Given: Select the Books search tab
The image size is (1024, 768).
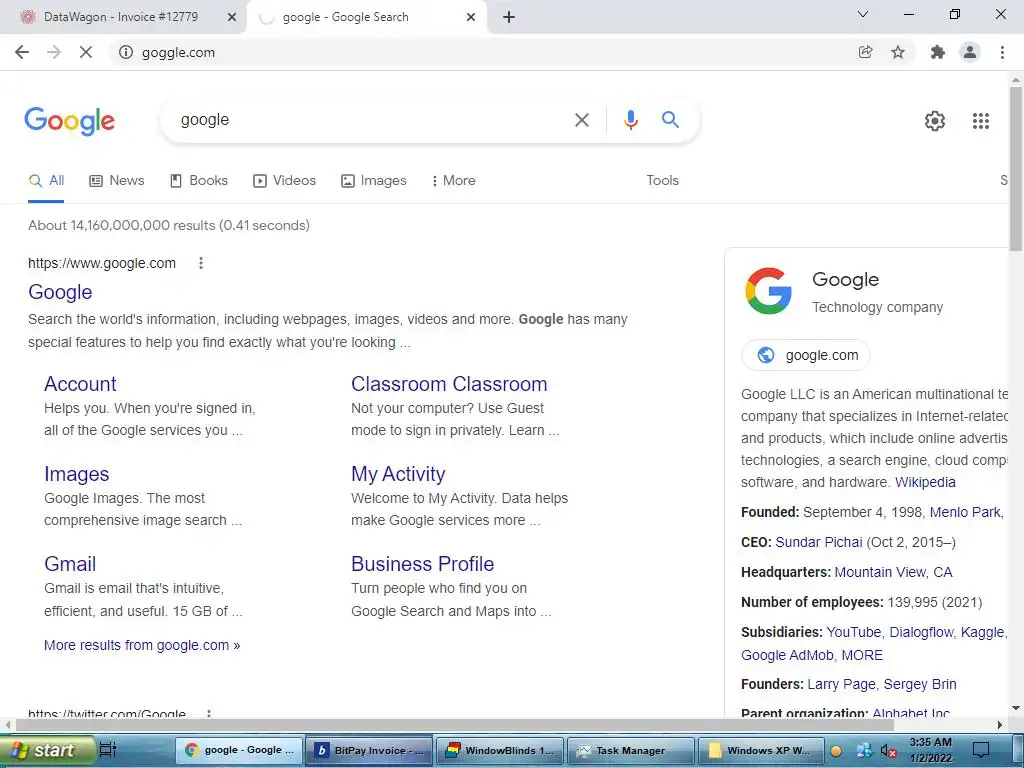Looking at the screenshot, I should pos(199,181).
